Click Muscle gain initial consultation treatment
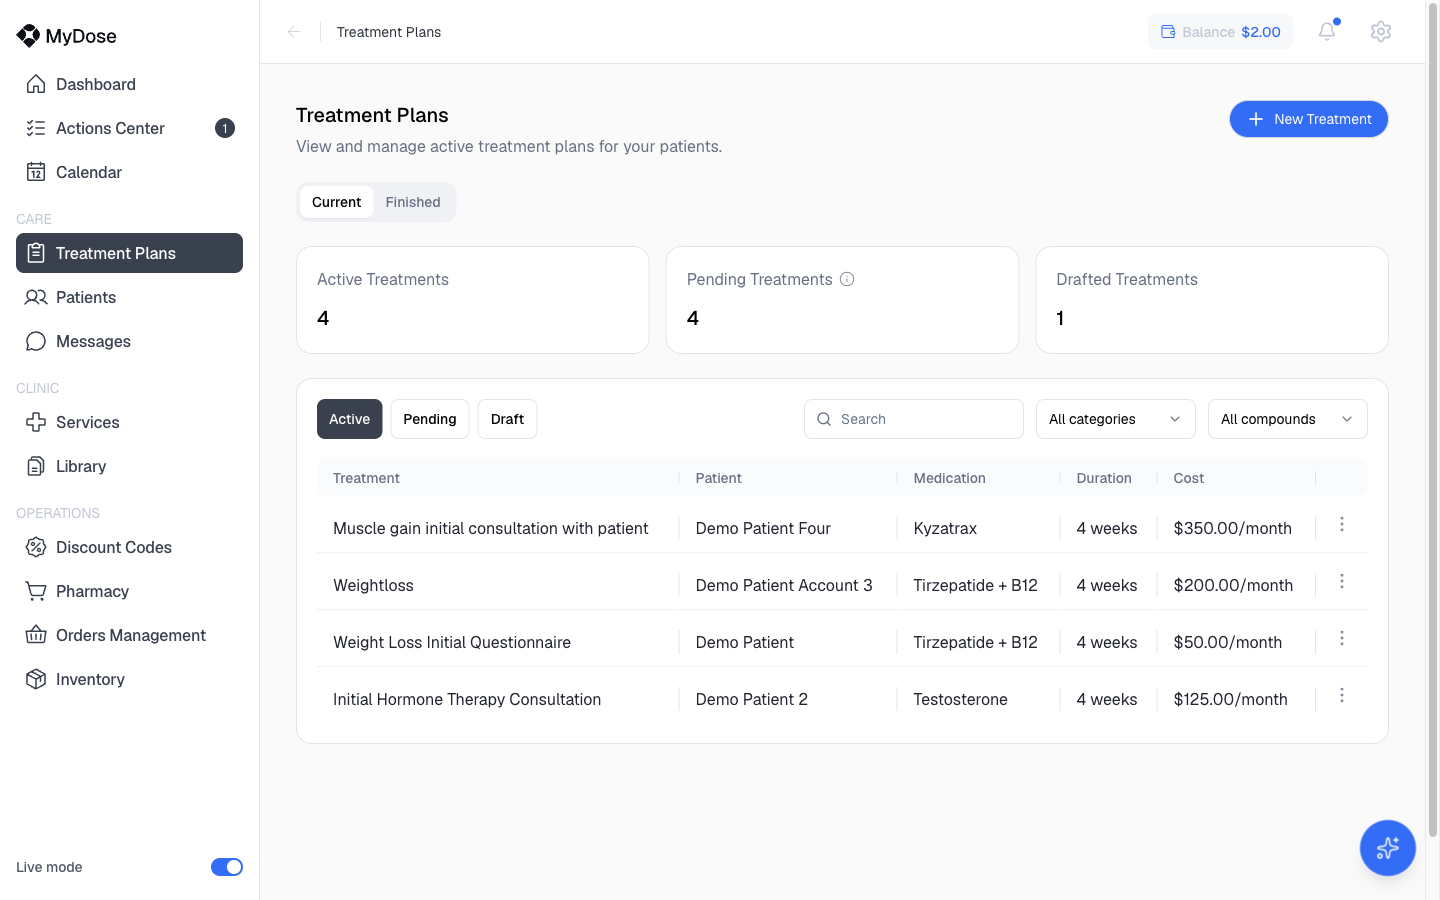 (490, 528)
